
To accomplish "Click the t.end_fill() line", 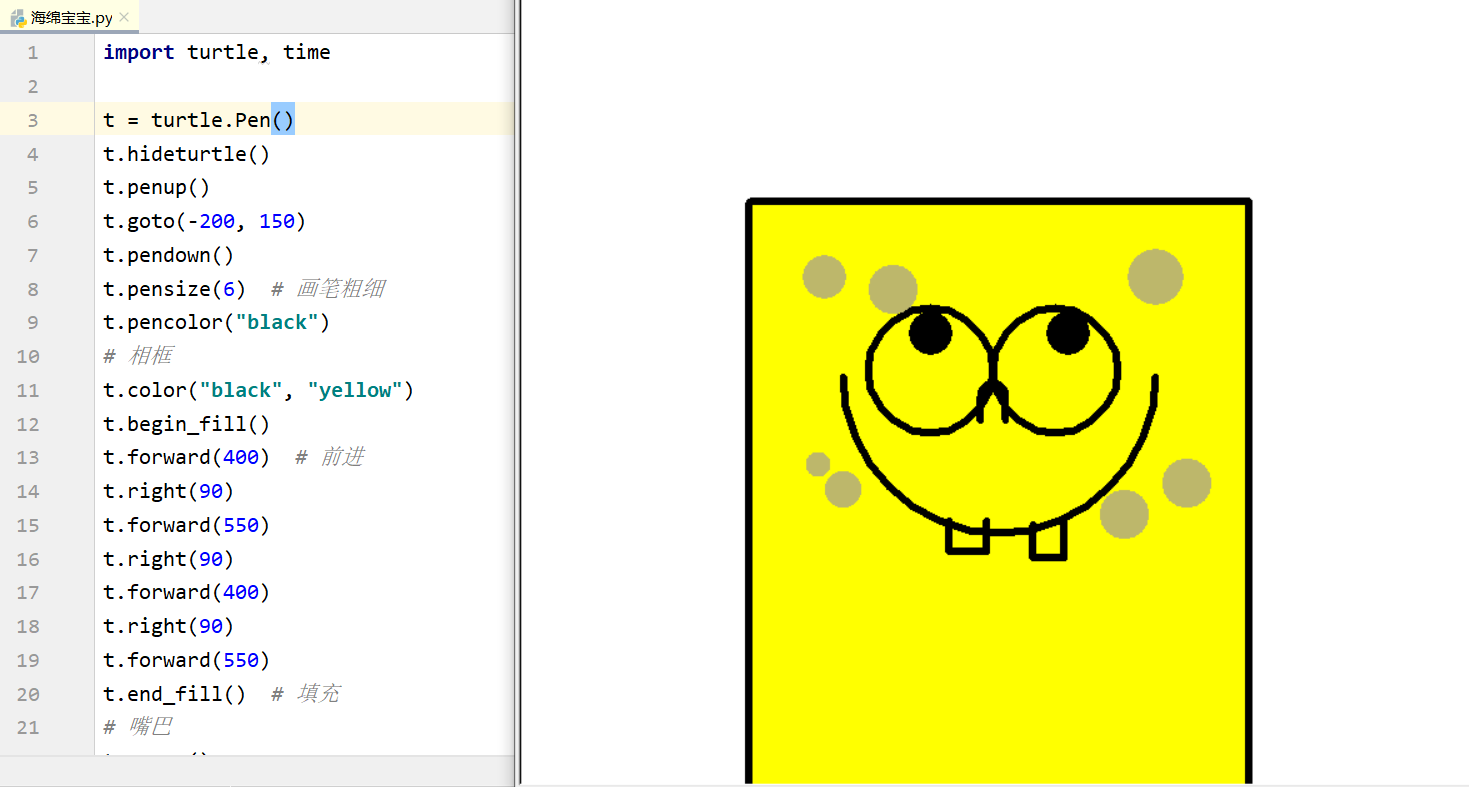I will tap(174, 694).
